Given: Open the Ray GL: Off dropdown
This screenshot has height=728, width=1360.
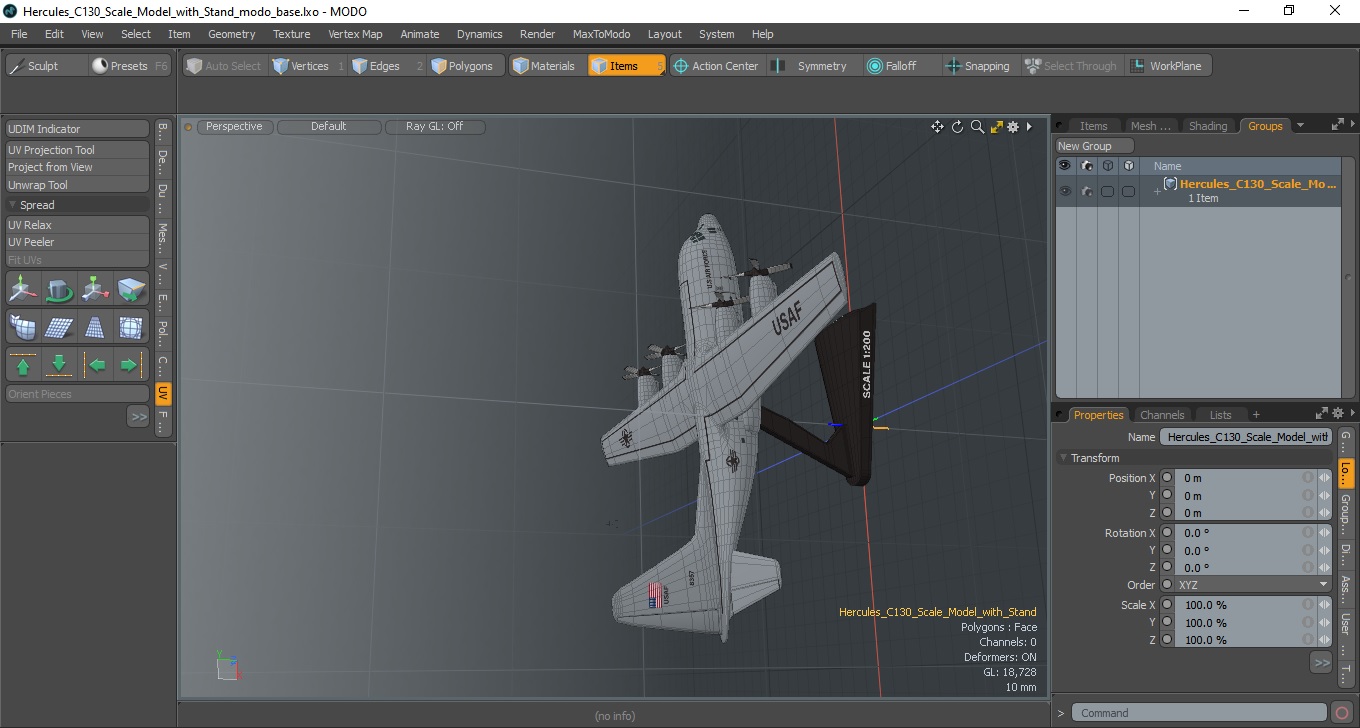Looking at the screenshot, I should pyautogui.click(x=435, y=127).
